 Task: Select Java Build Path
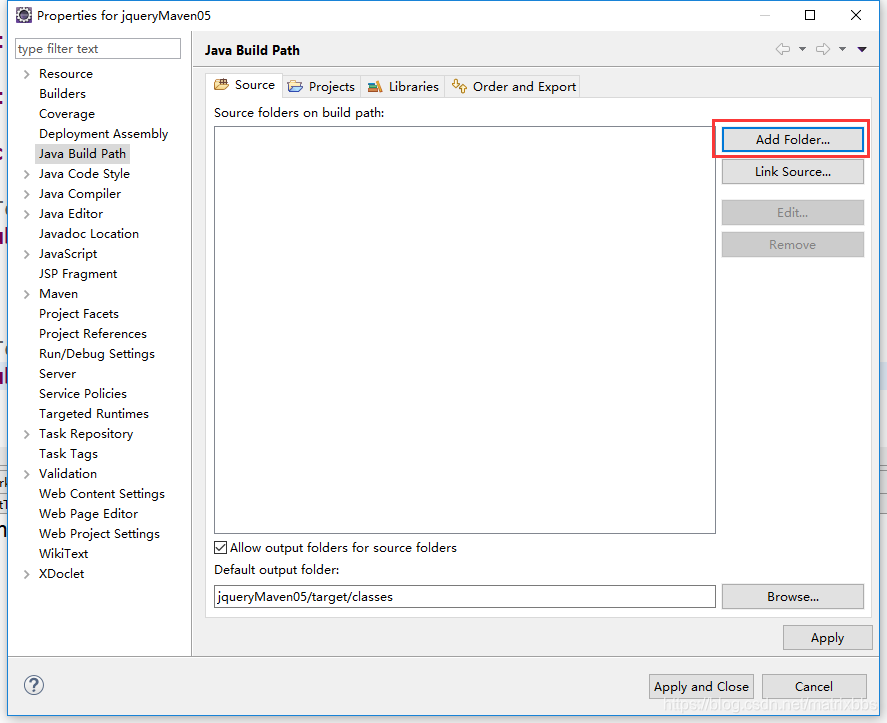pyautogui.click(x=82, y=153)
